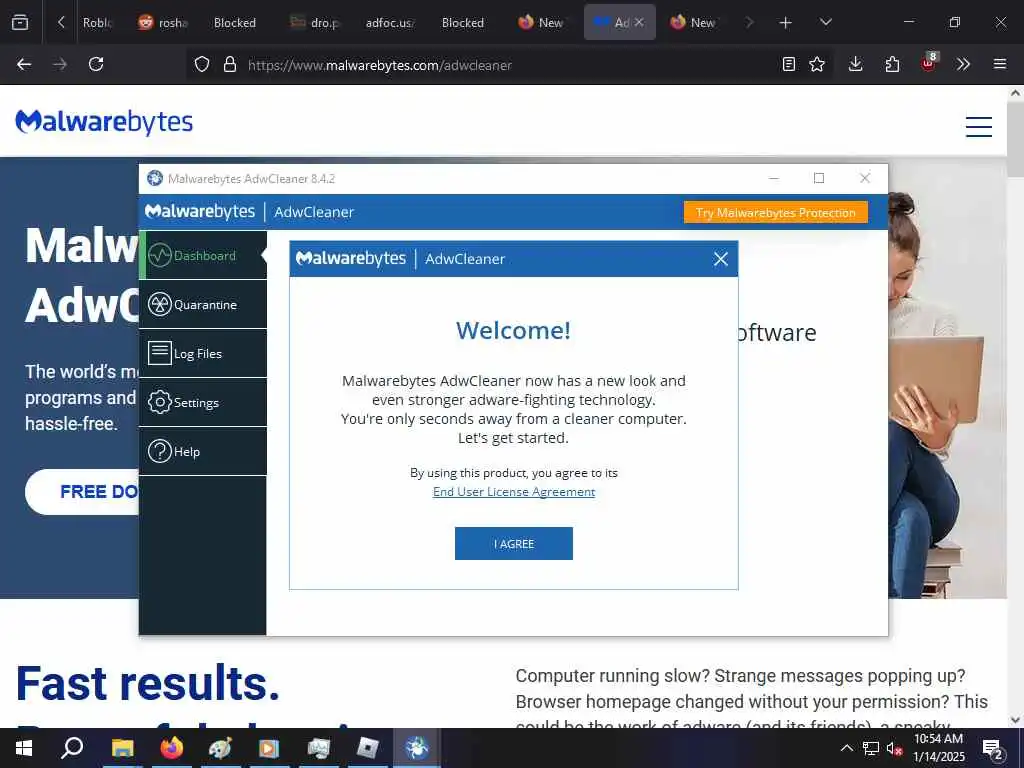Toggle reader view in address bar
Screen dimensions: 1024x768
pyautogui.click(x=789, y=64)
